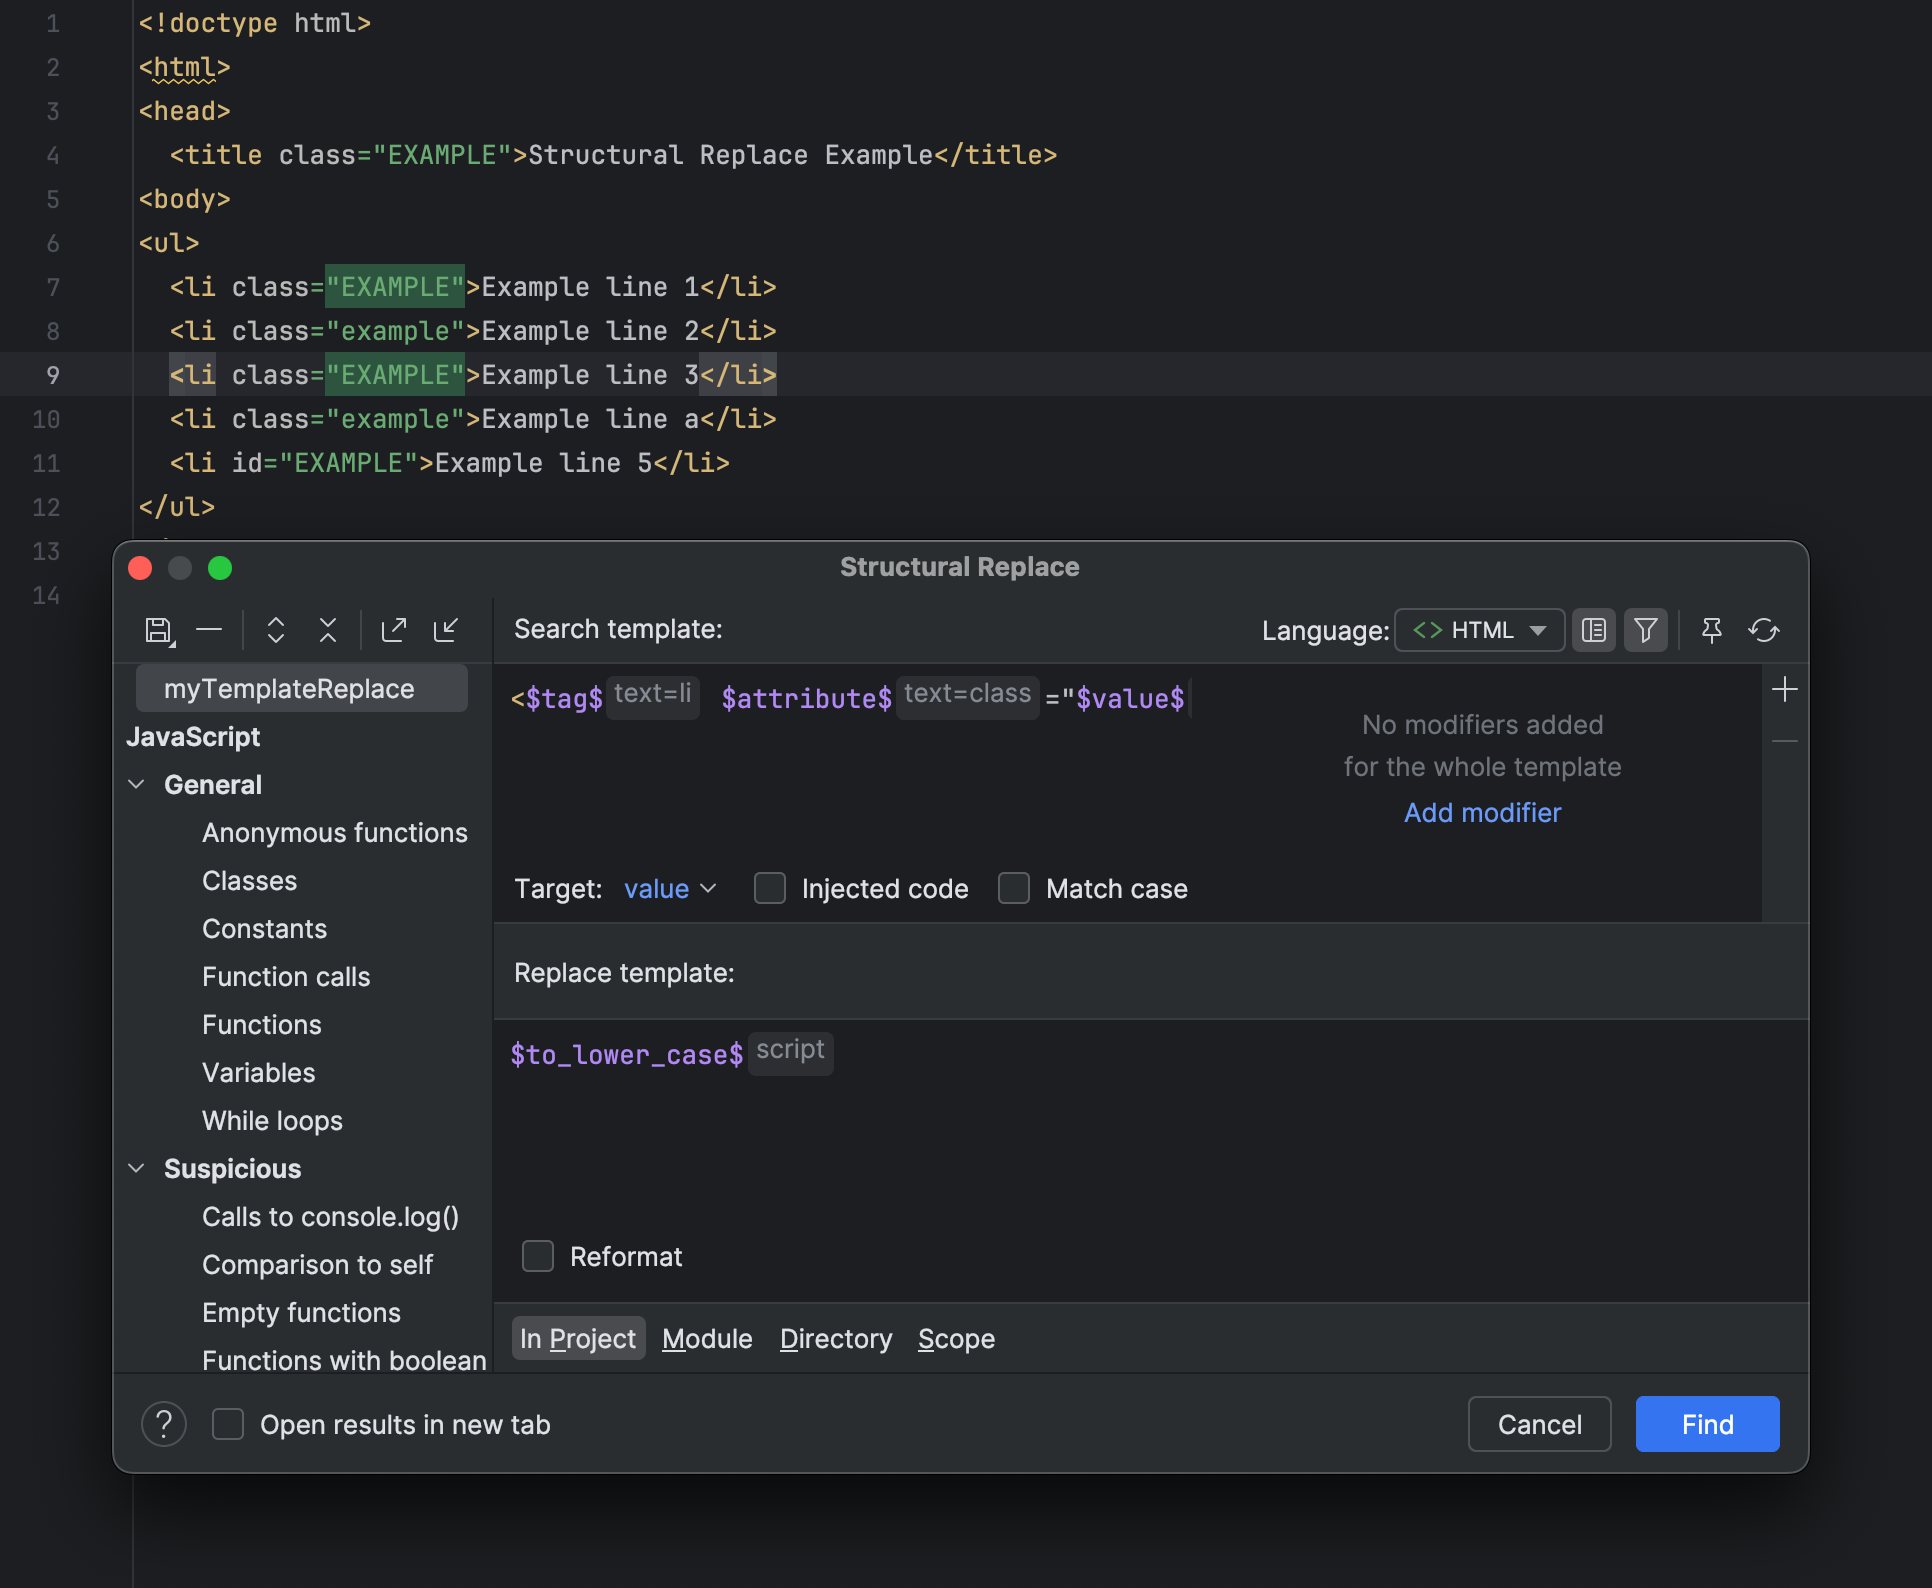Switch search scope to Module
Viewport: 1932px width, 1588px height.
point(707,1338)
